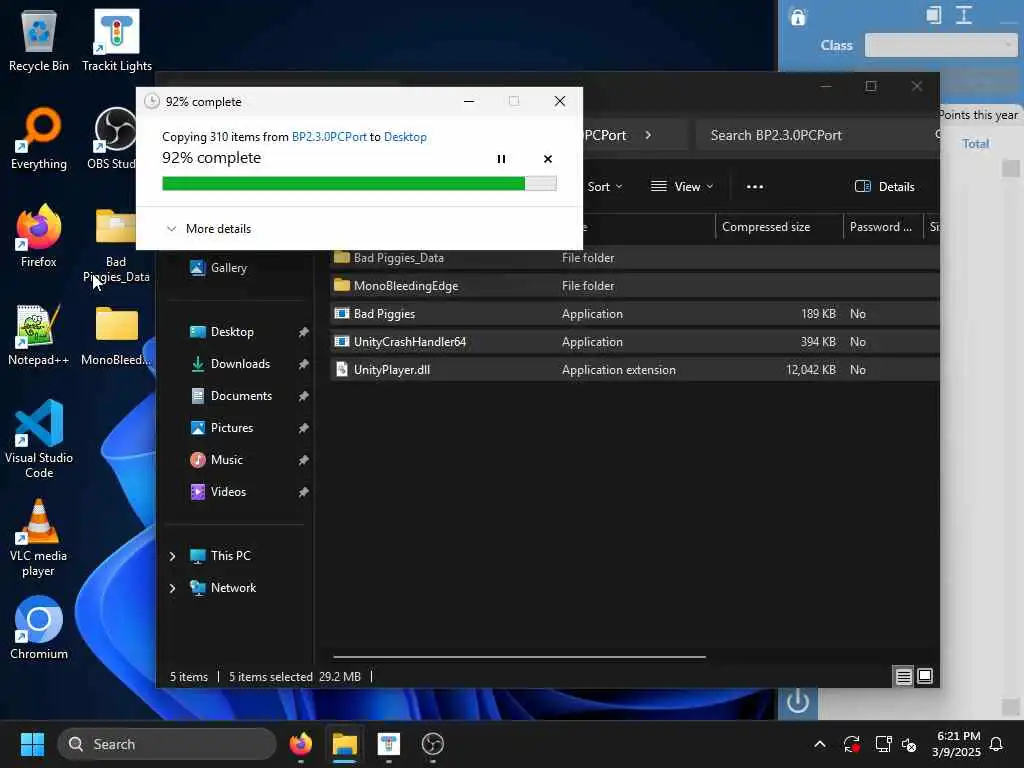Sort by Compressed size column header

pos(778,227)
